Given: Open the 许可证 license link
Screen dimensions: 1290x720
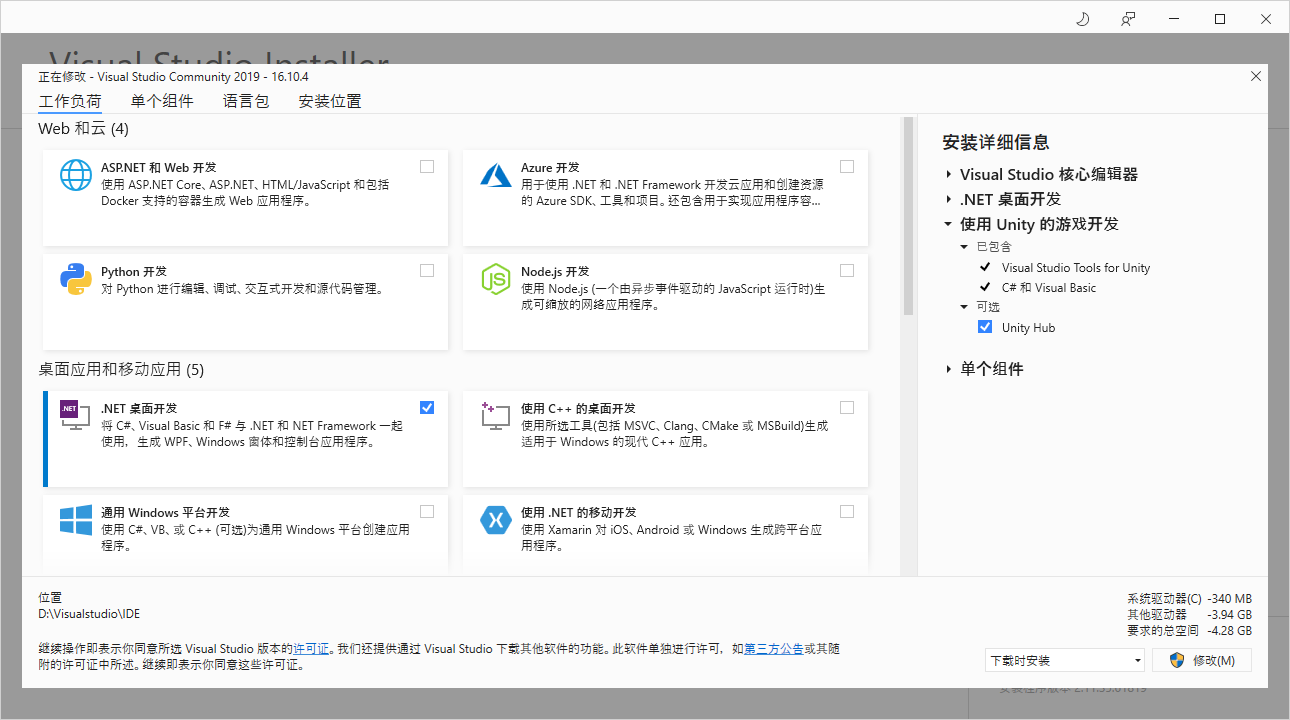Looking at the screenshot, I should [x=311, y=649].
